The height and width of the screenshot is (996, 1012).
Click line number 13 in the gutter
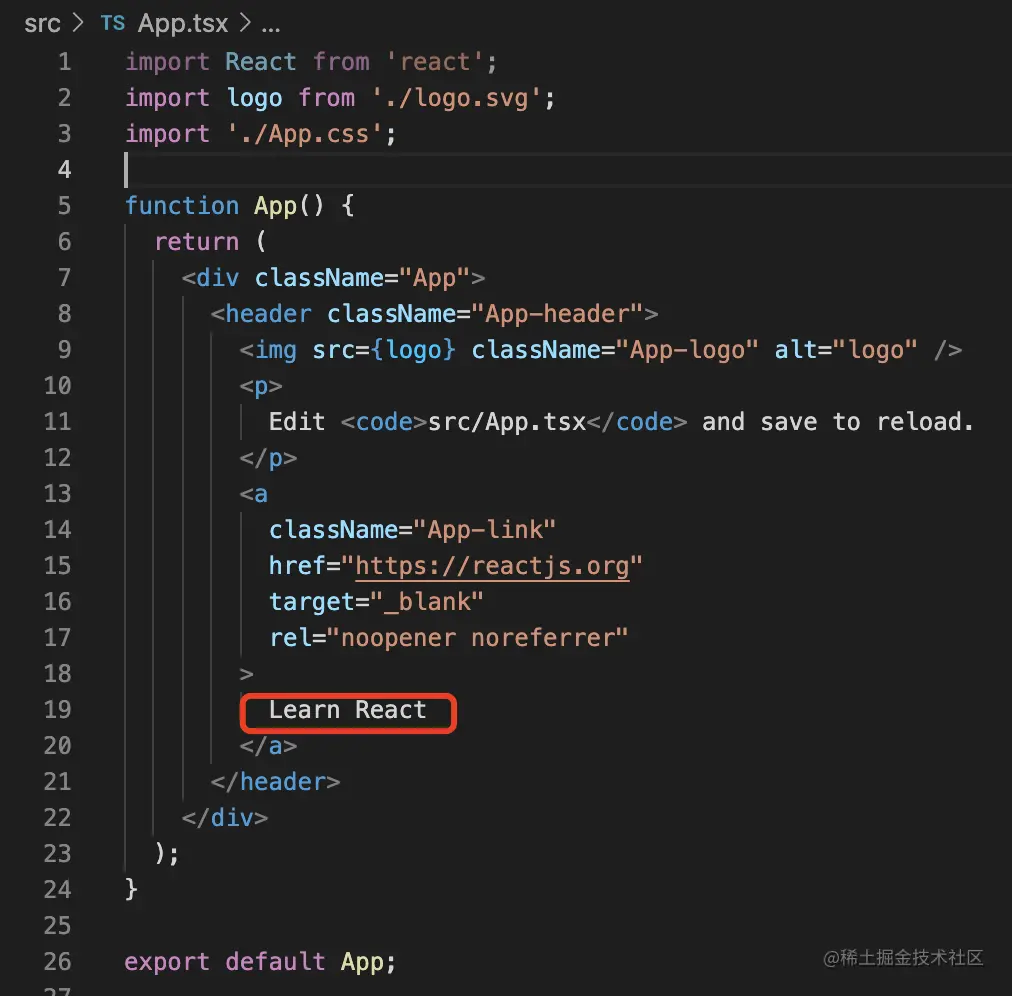coord(57,494)
